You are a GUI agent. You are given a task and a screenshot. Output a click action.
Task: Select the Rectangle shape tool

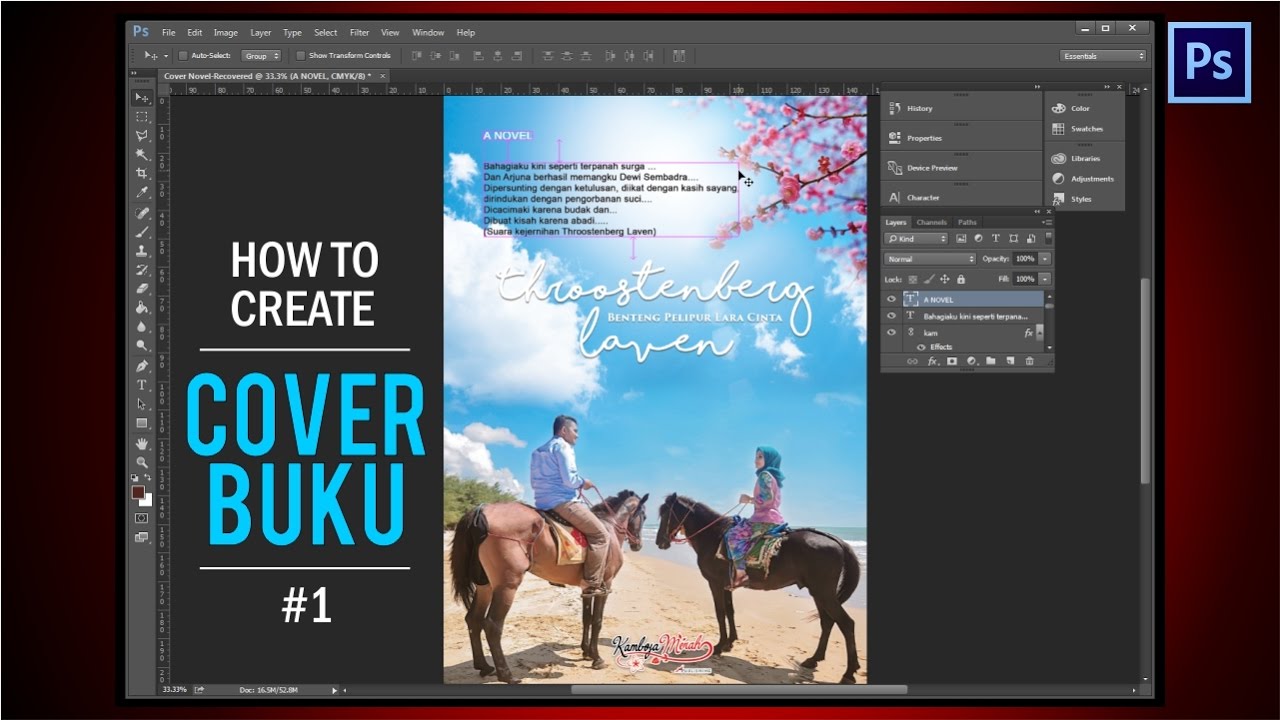142,423
